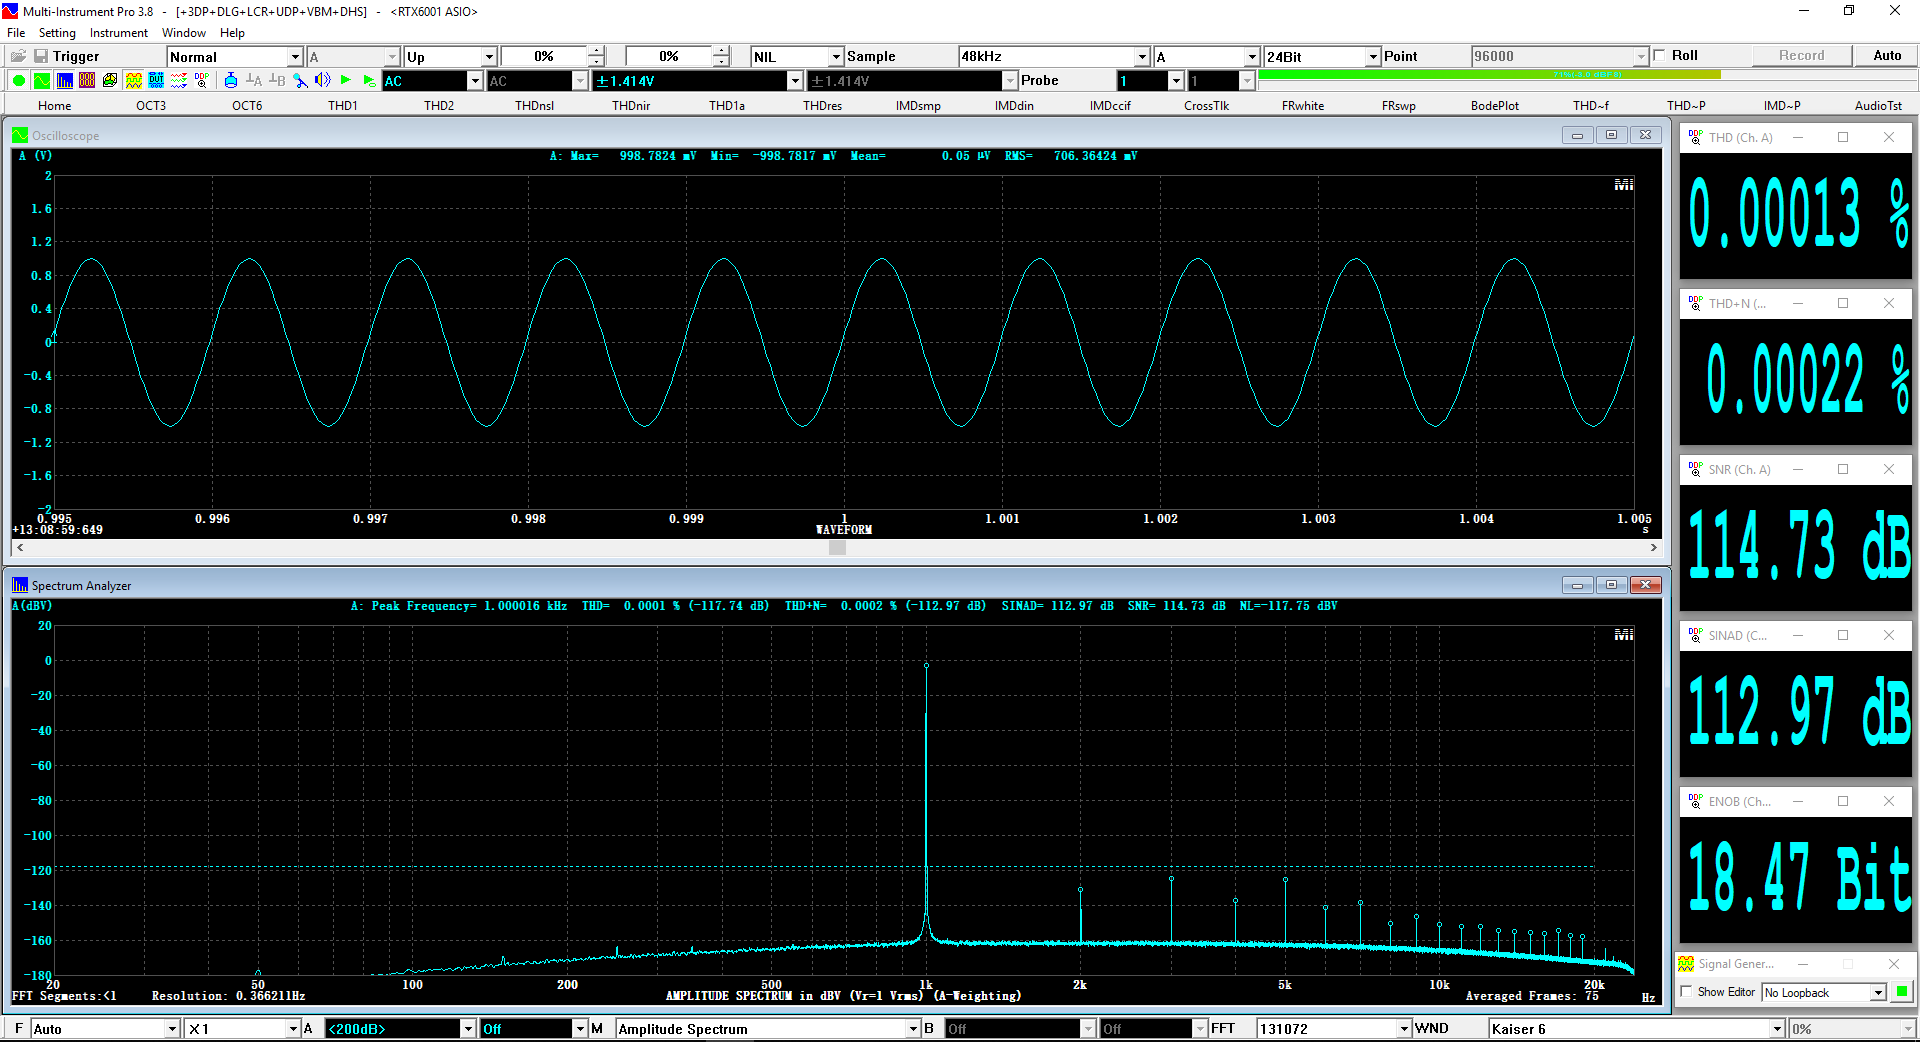The image size is (1920, 1042).
Task: Switch to the THD1 panel tab
Action: click(x=342, y=105)
